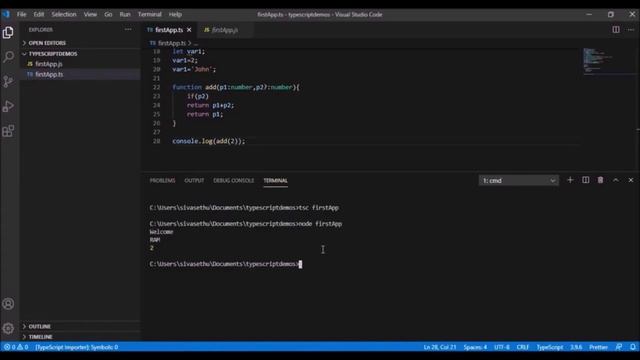Select firstApp.ts in the file explorer

tap(49, 74)
